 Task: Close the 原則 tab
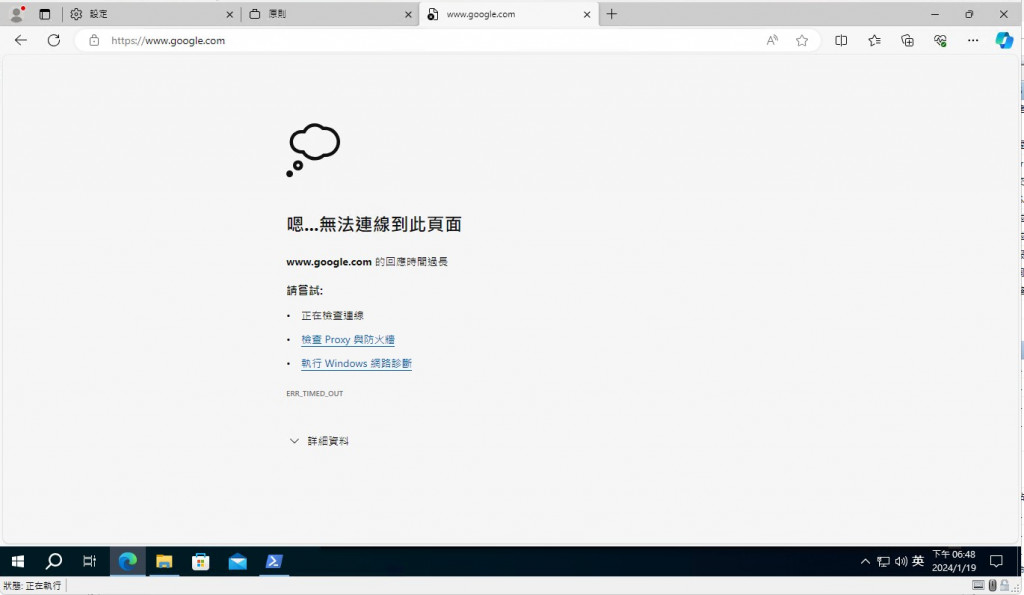tap(408, 14)
